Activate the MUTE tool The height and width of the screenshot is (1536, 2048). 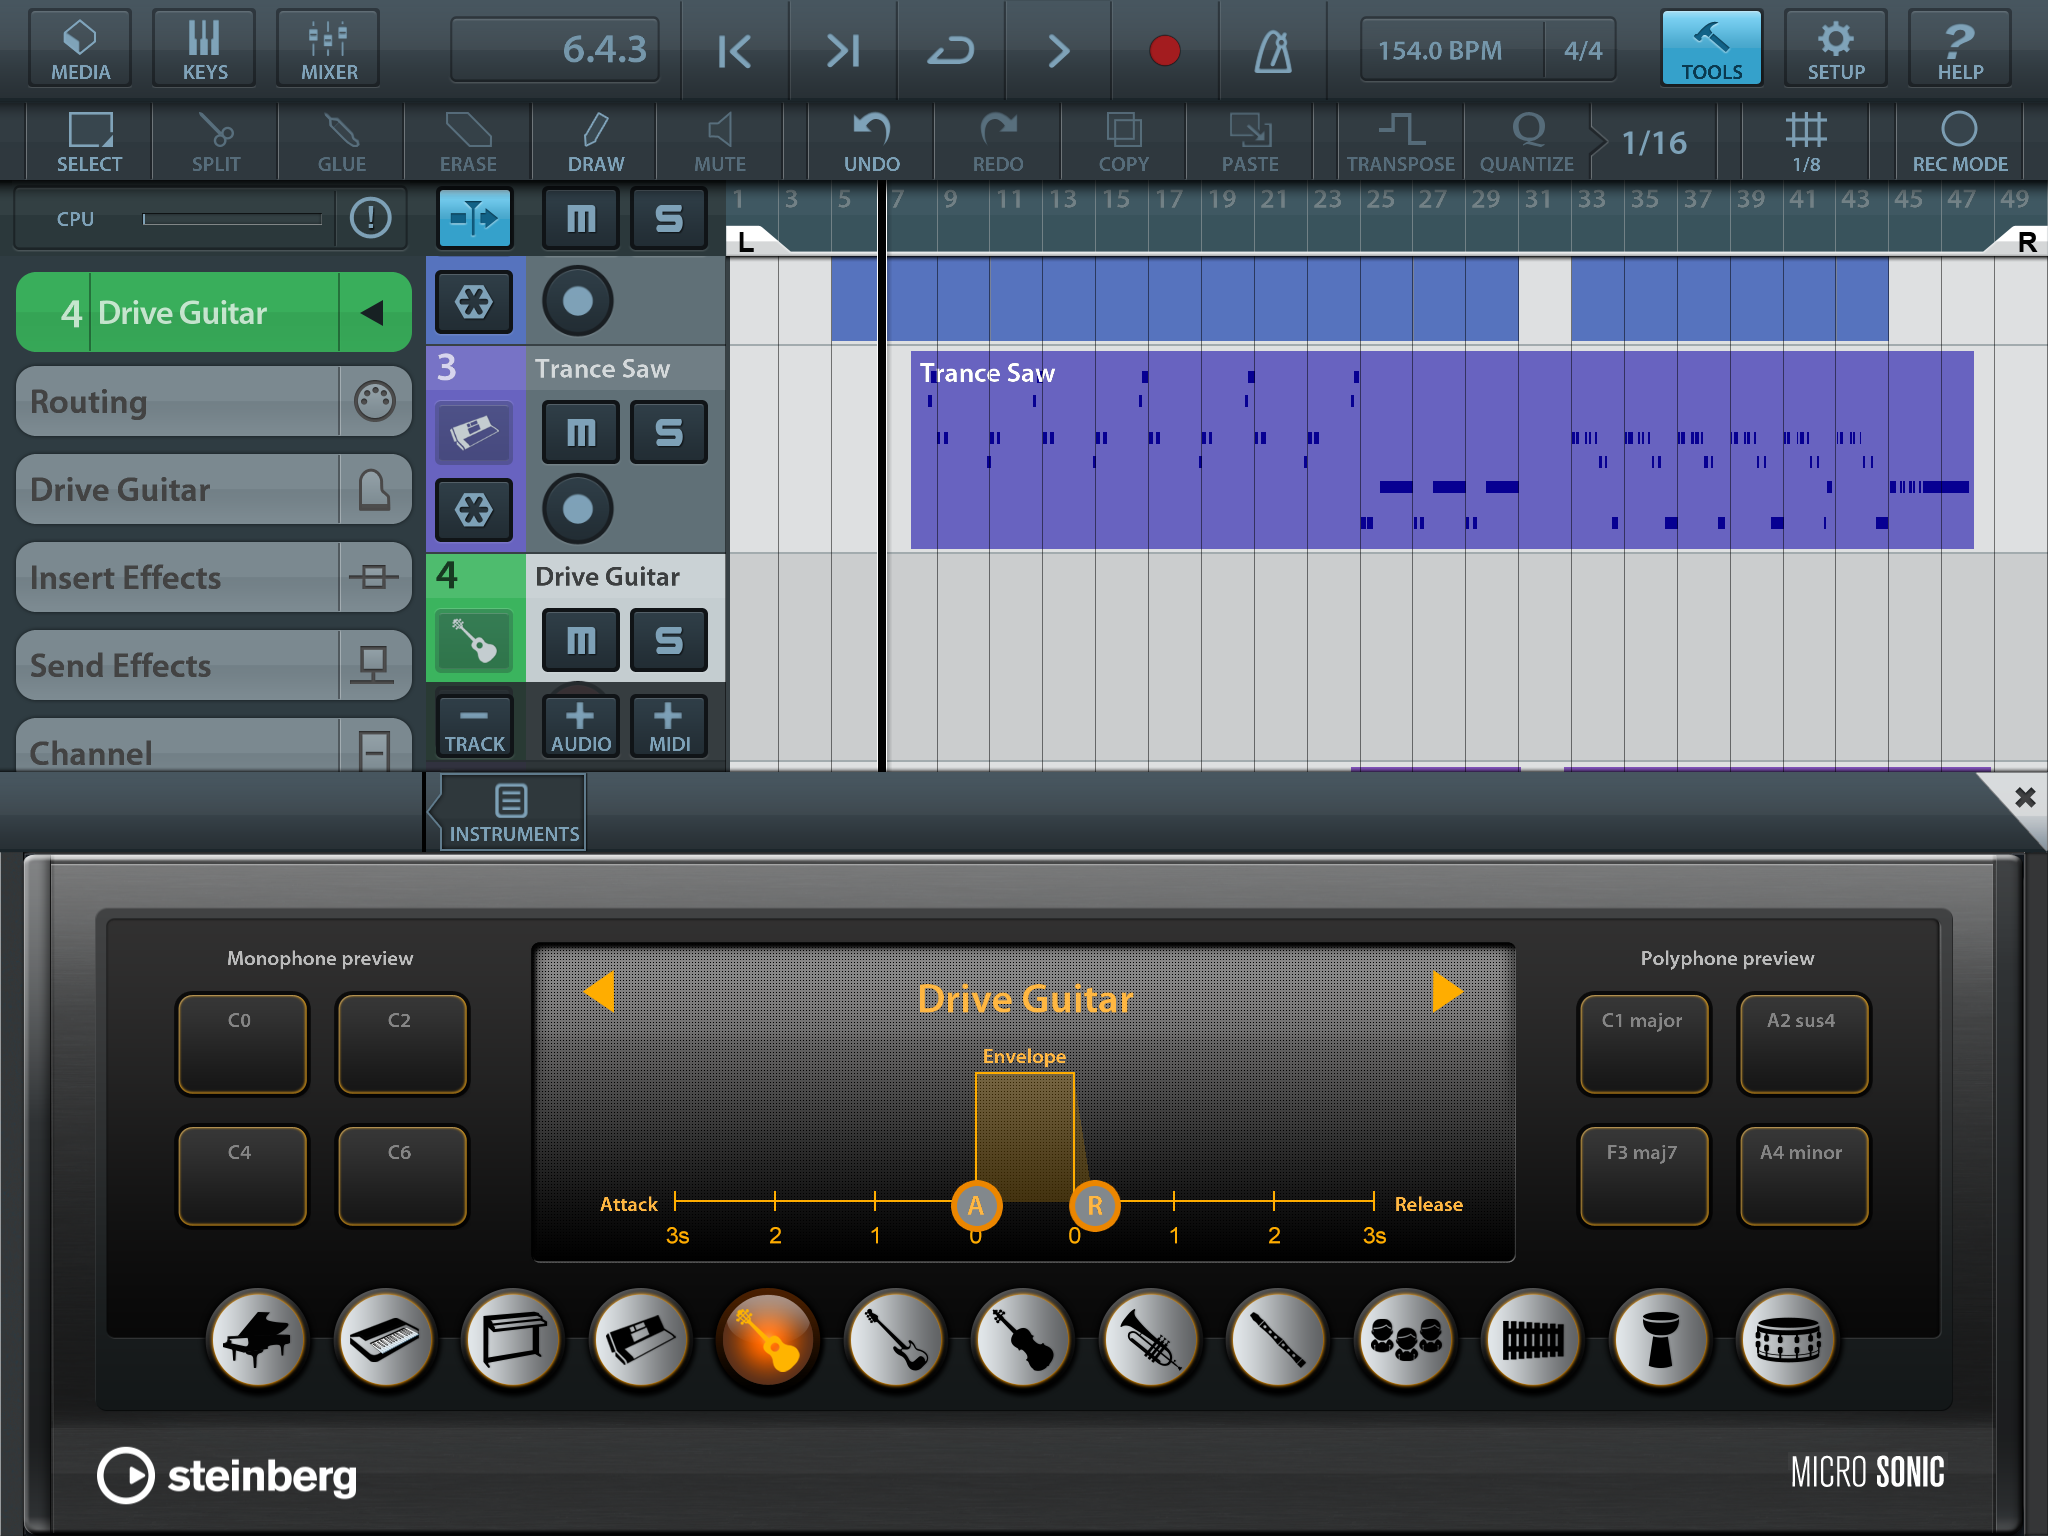coord(720,142)
